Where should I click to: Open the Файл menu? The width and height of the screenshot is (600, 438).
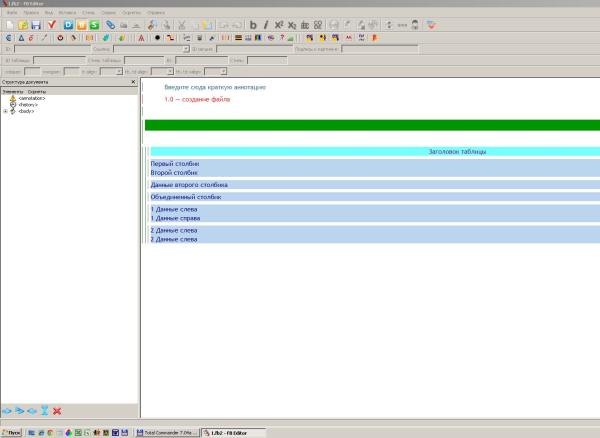[10, 12]
